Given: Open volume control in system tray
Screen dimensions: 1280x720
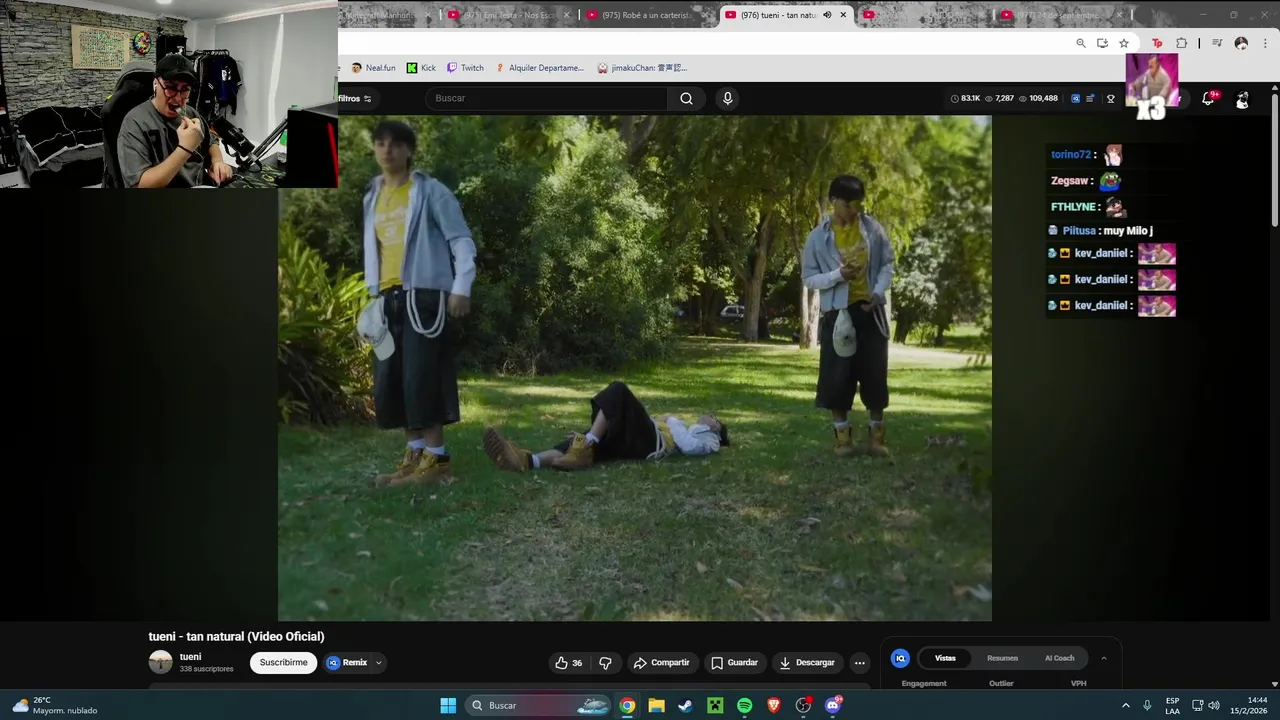Looking at the screenshot, I should (1214, 705).
